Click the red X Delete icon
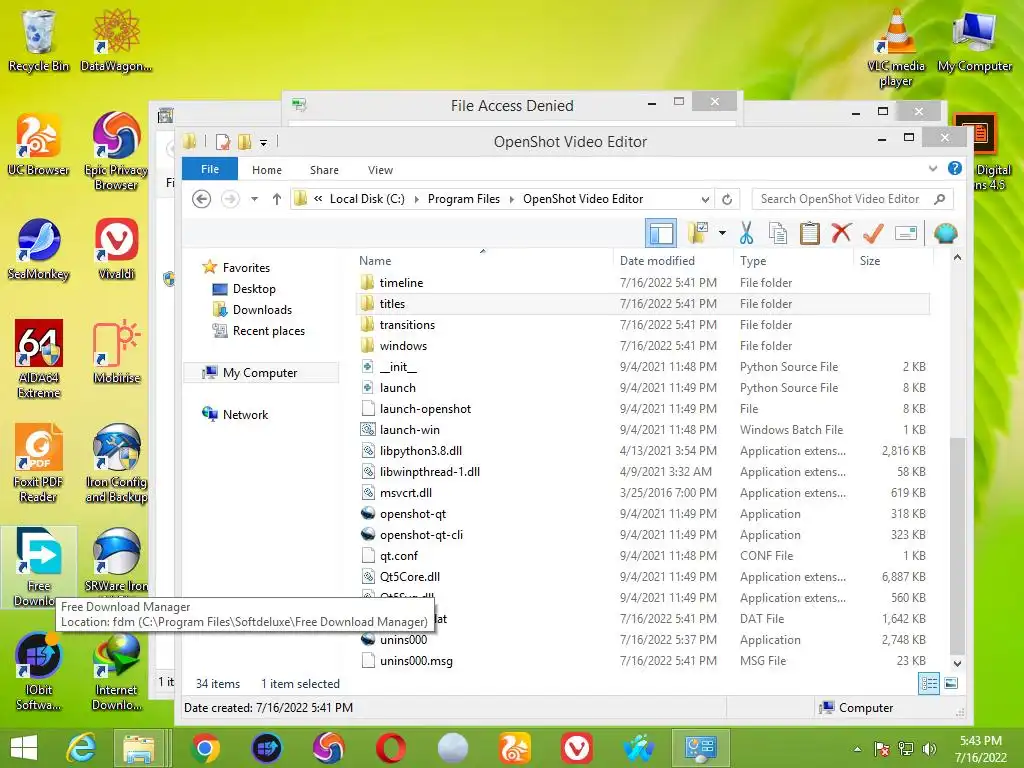The height and width of the screenshot is (768, 1024). (841, 233)
